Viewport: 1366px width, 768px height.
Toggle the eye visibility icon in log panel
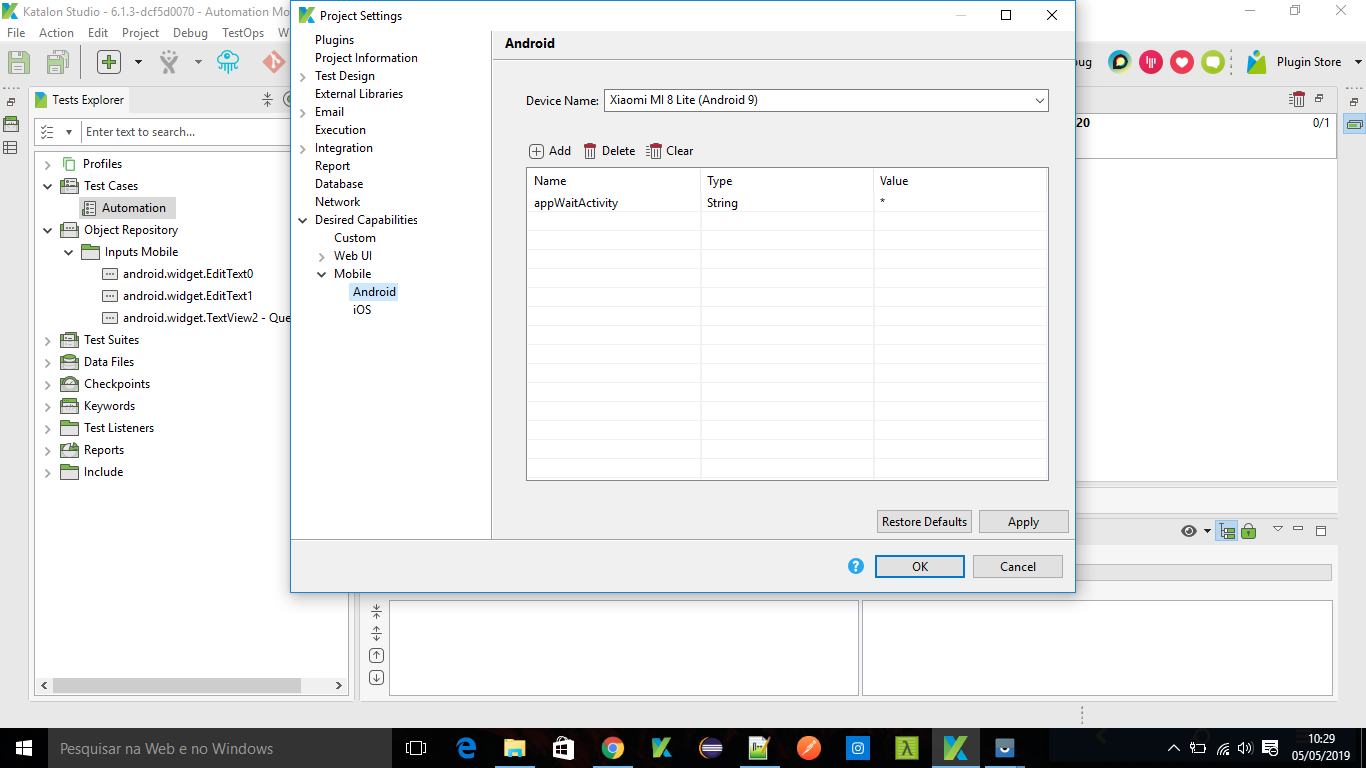click(1189, 531)
